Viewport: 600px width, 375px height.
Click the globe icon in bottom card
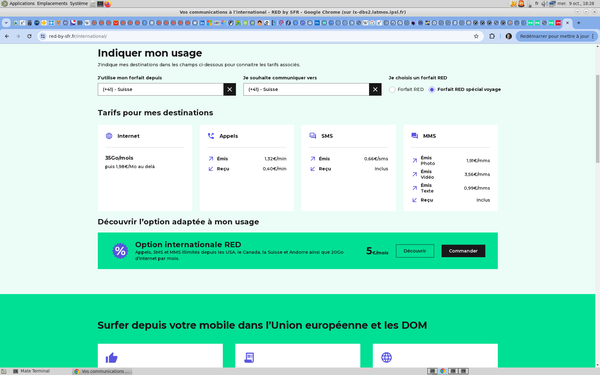coord(386,357)
